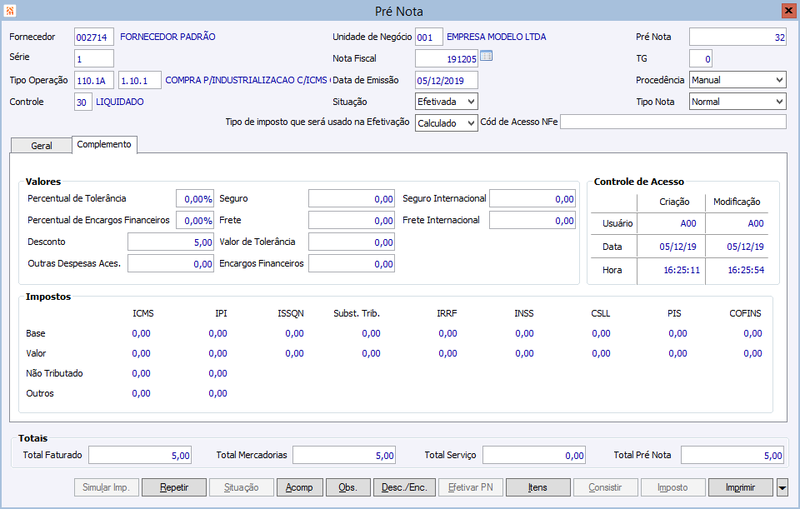Select the Complemento tab
Screen dimensions: 800x509
tap(105, 144)
